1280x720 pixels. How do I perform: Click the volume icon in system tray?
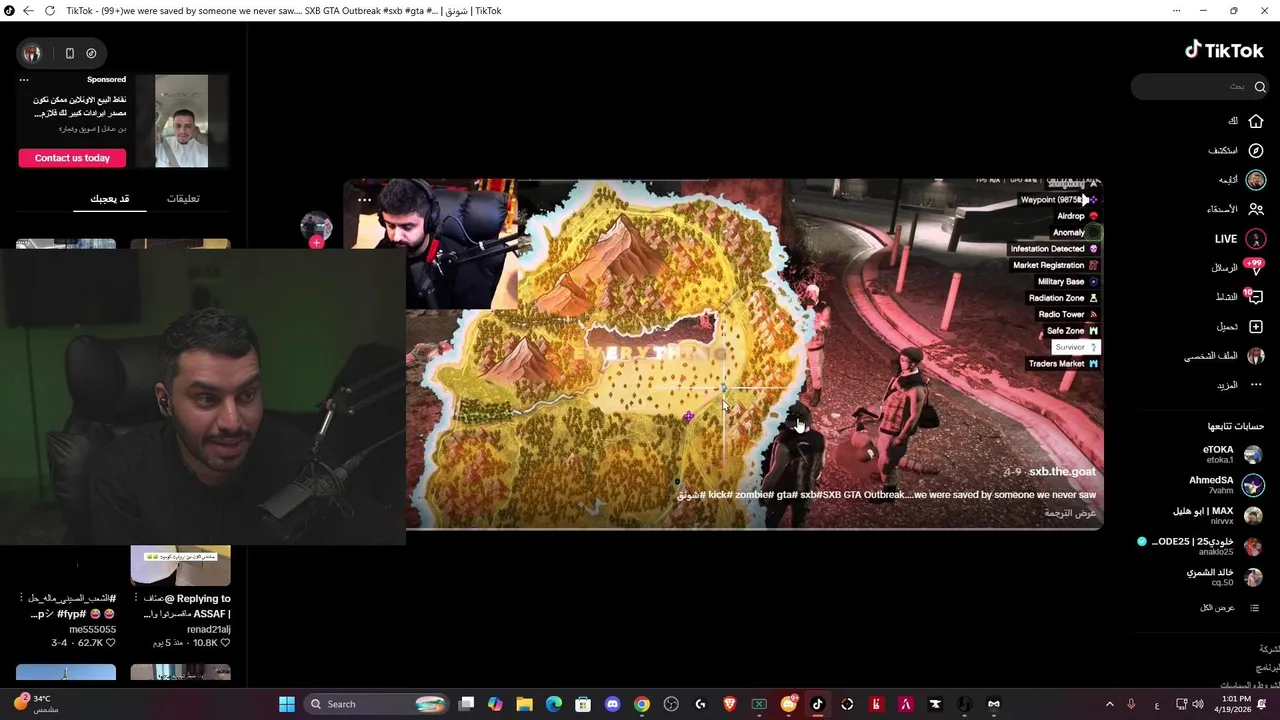(1199, 704)
